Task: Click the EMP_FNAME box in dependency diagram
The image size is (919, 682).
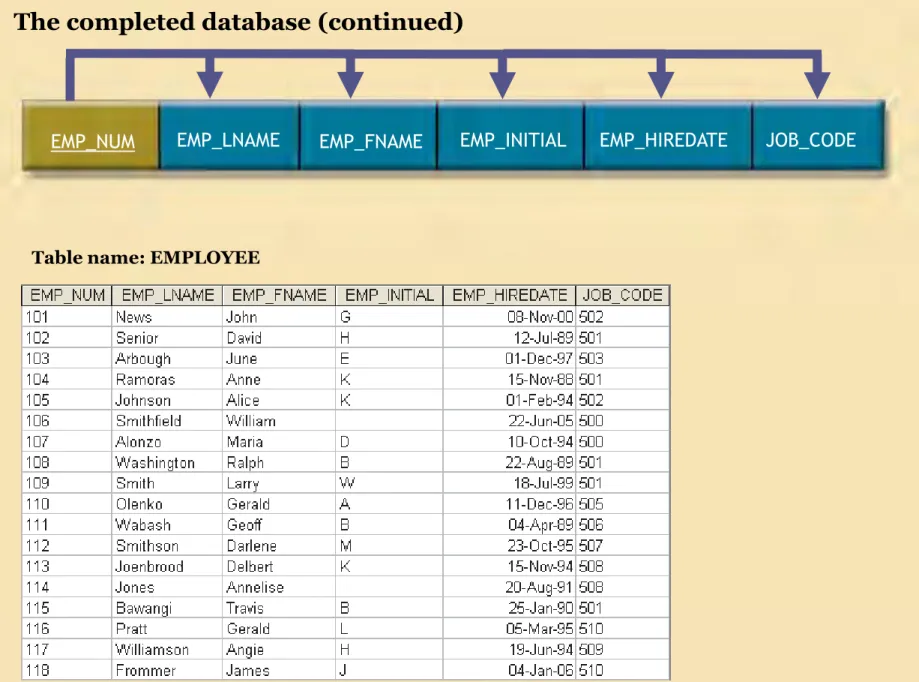Action: [368, 135]
